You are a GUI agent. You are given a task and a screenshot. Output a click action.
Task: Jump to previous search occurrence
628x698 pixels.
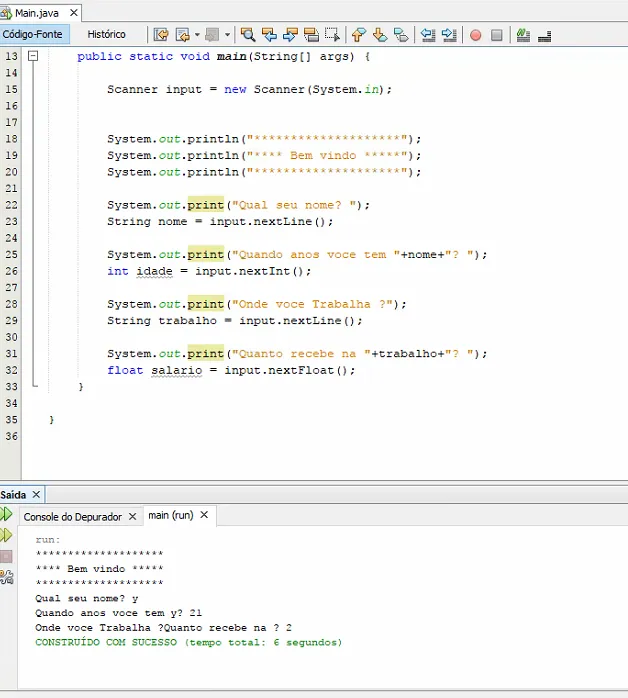(x=269, y=35)
